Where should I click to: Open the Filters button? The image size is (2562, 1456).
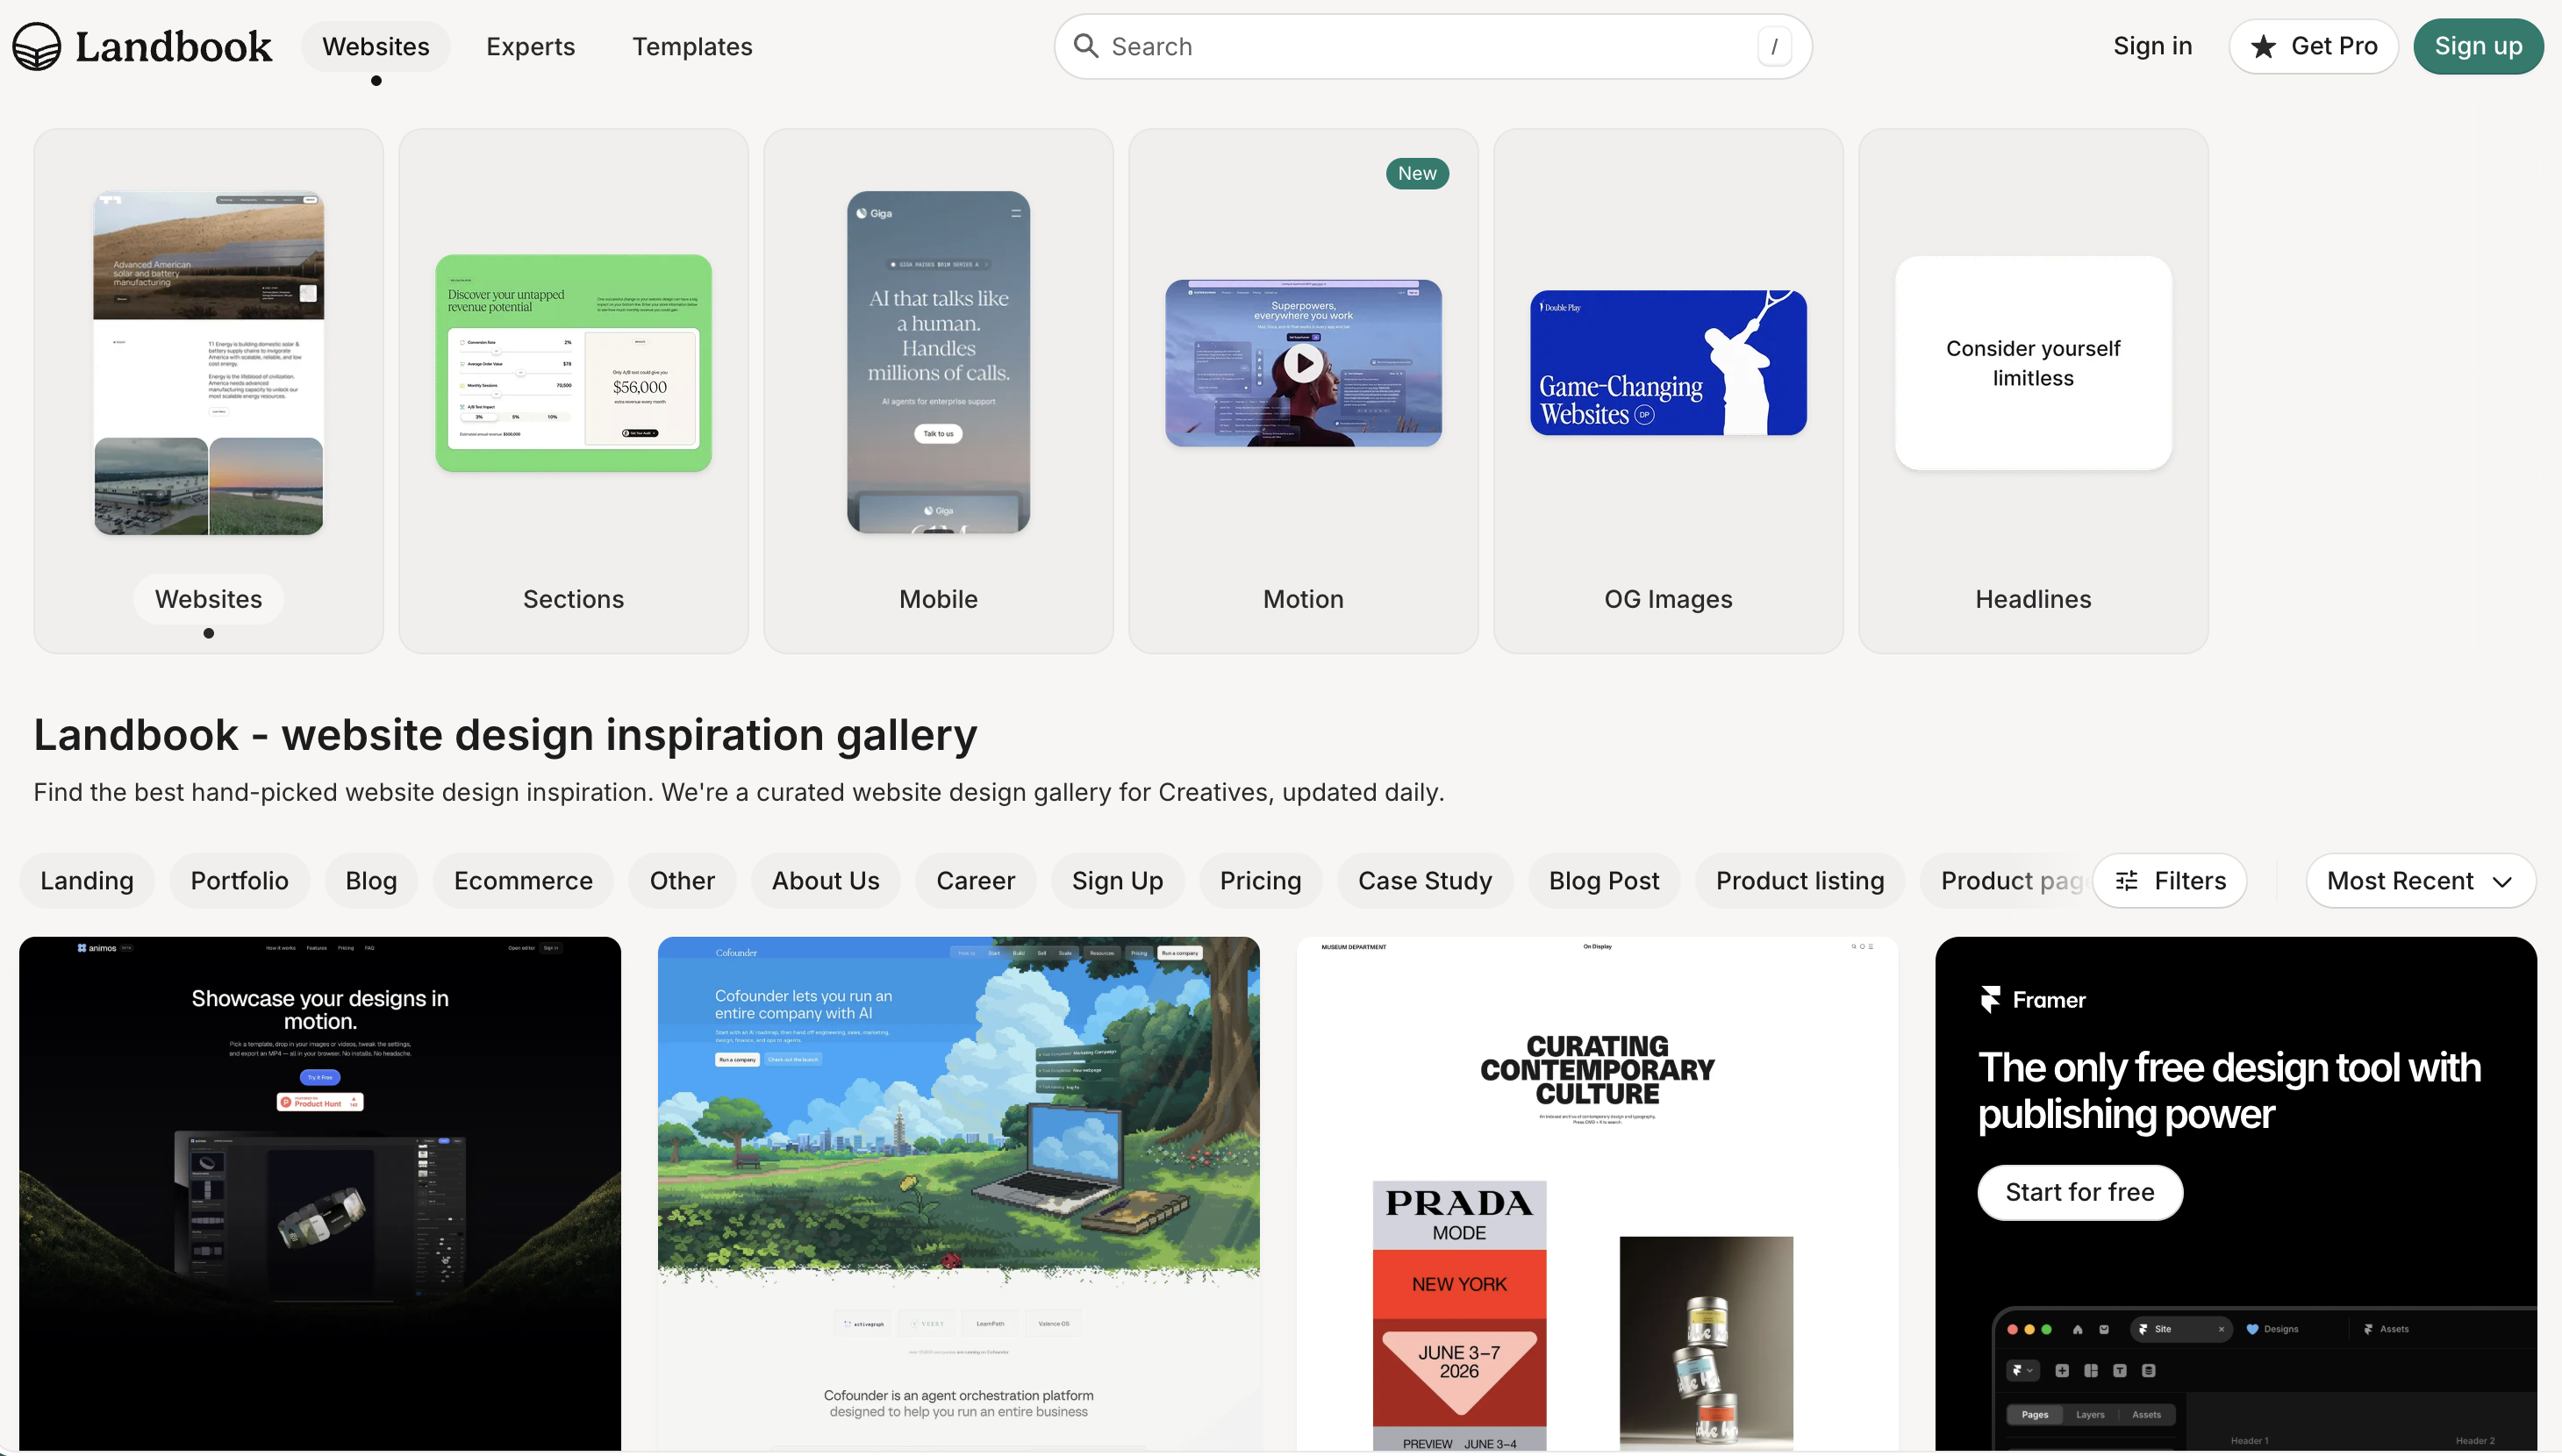coord(2170,880)
